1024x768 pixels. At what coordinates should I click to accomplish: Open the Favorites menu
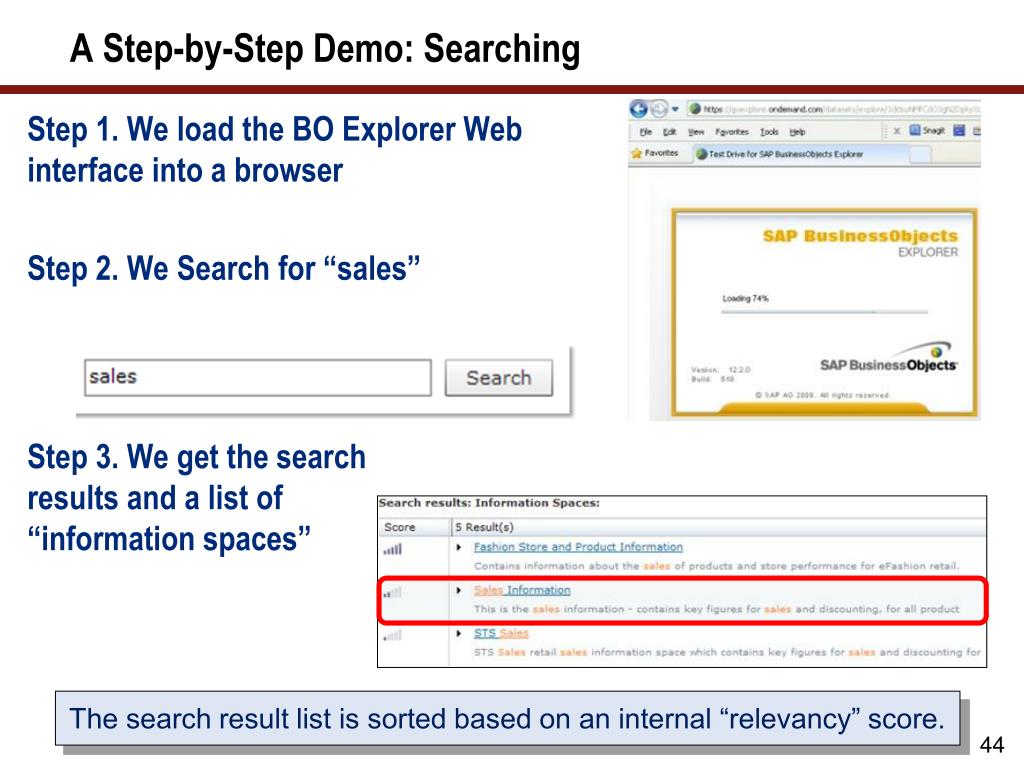pyautogui.click(x=731, y=132)
